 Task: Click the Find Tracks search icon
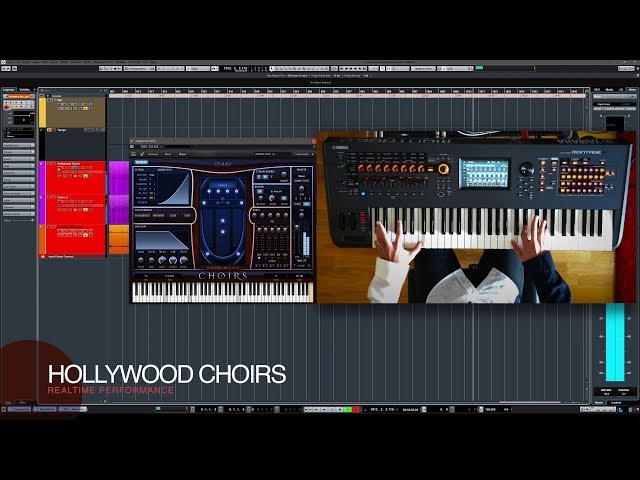105,91
